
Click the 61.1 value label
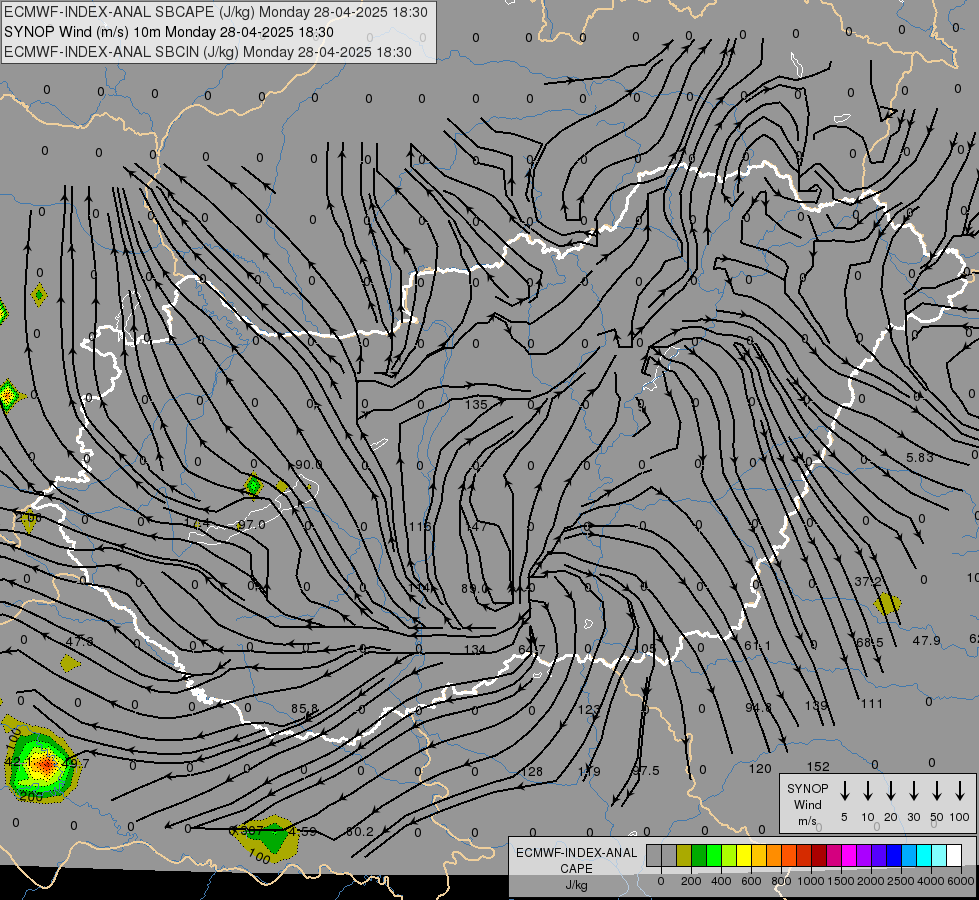757,645
